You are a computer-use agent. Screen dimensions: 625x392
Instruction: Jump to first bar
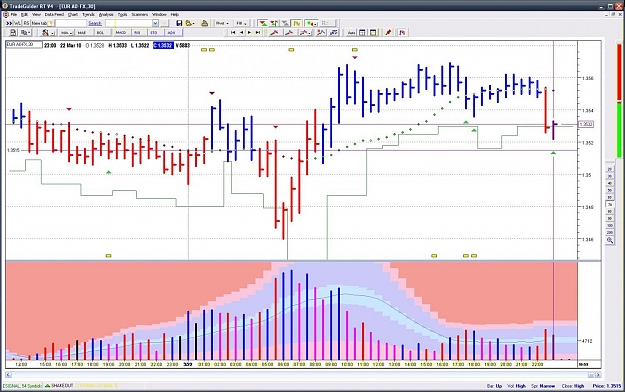(x=233, y=32)
